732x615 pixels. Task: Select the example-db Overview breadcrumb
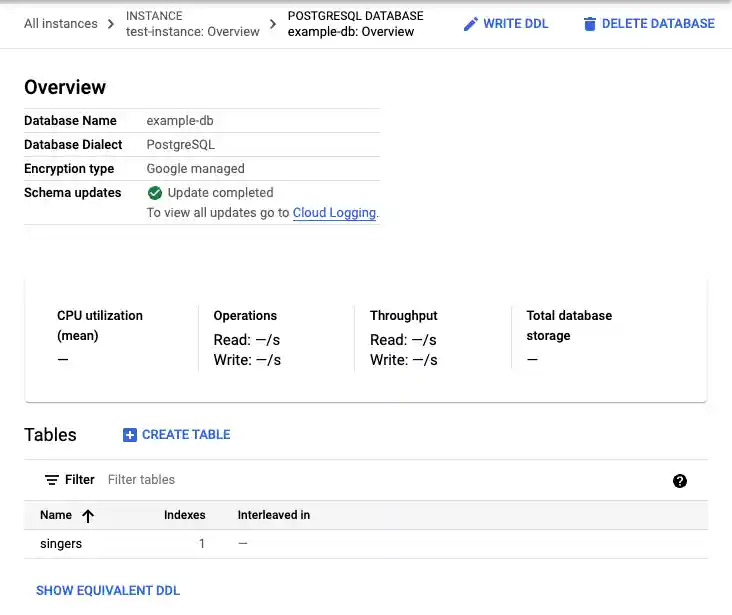pos(350,31)
